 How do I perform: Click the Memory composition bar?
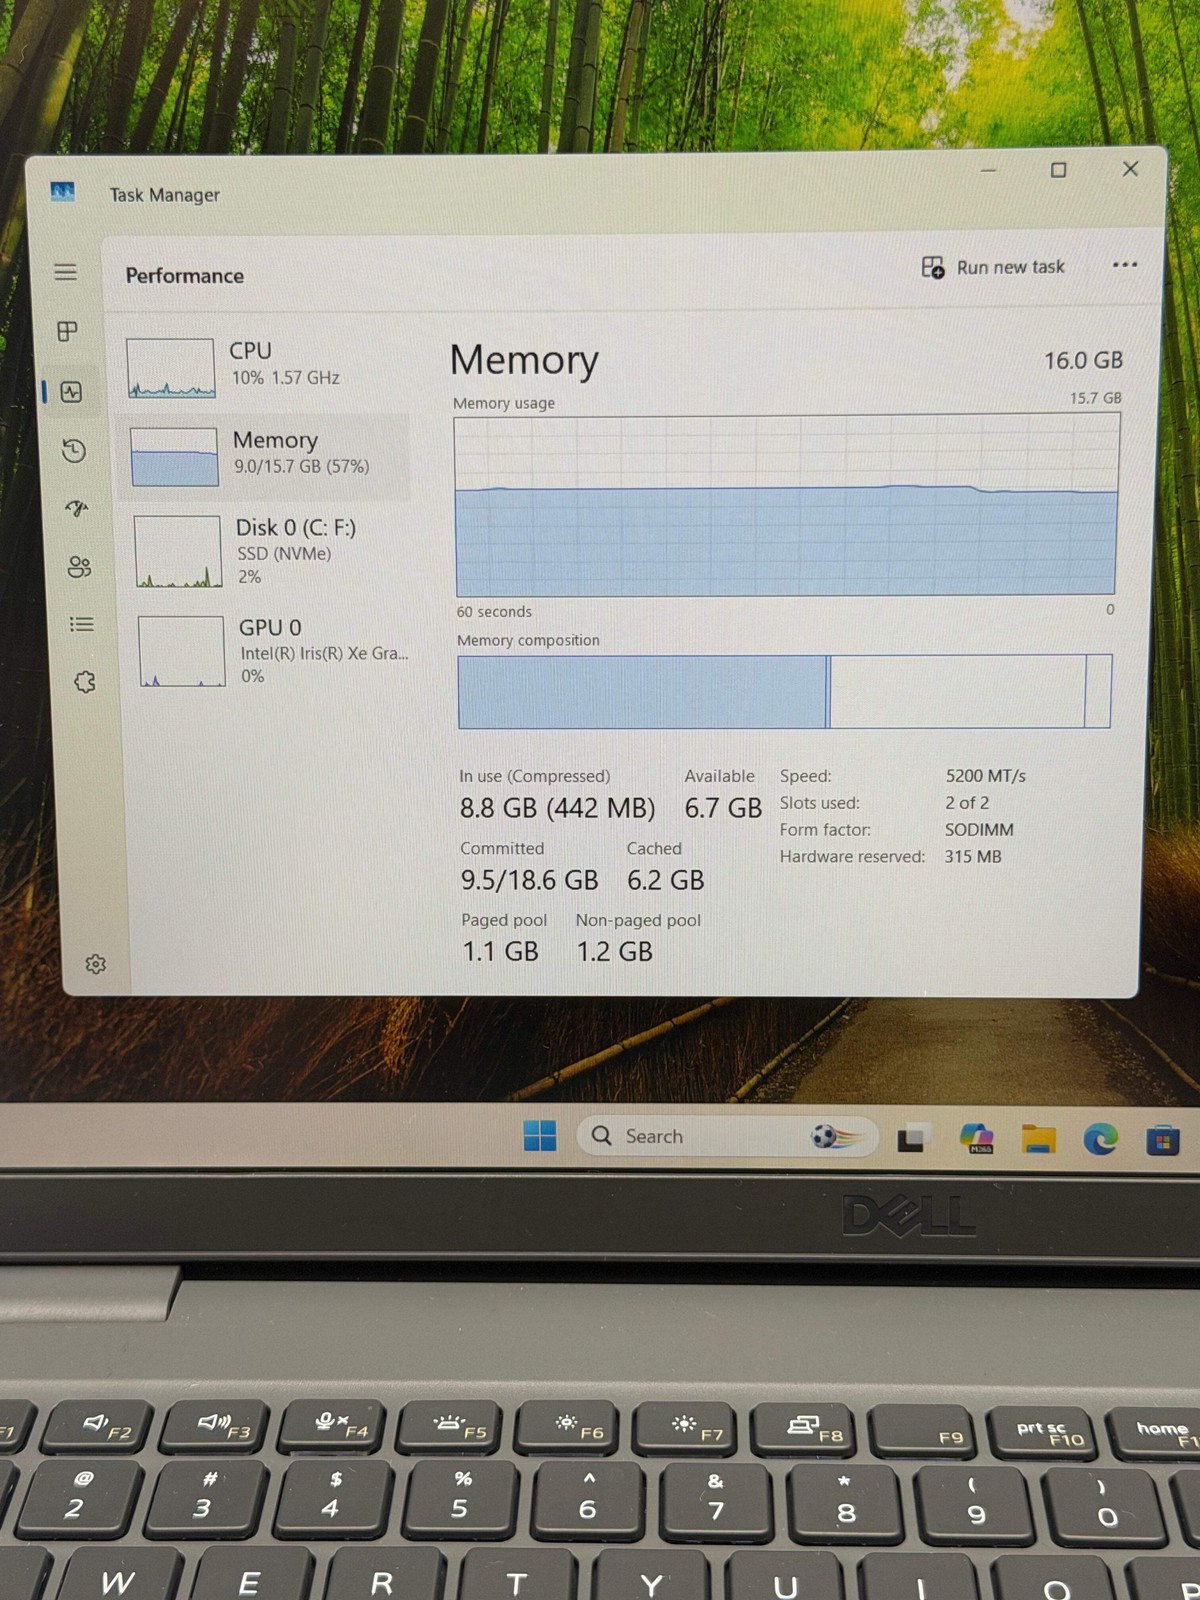point(784,691)
